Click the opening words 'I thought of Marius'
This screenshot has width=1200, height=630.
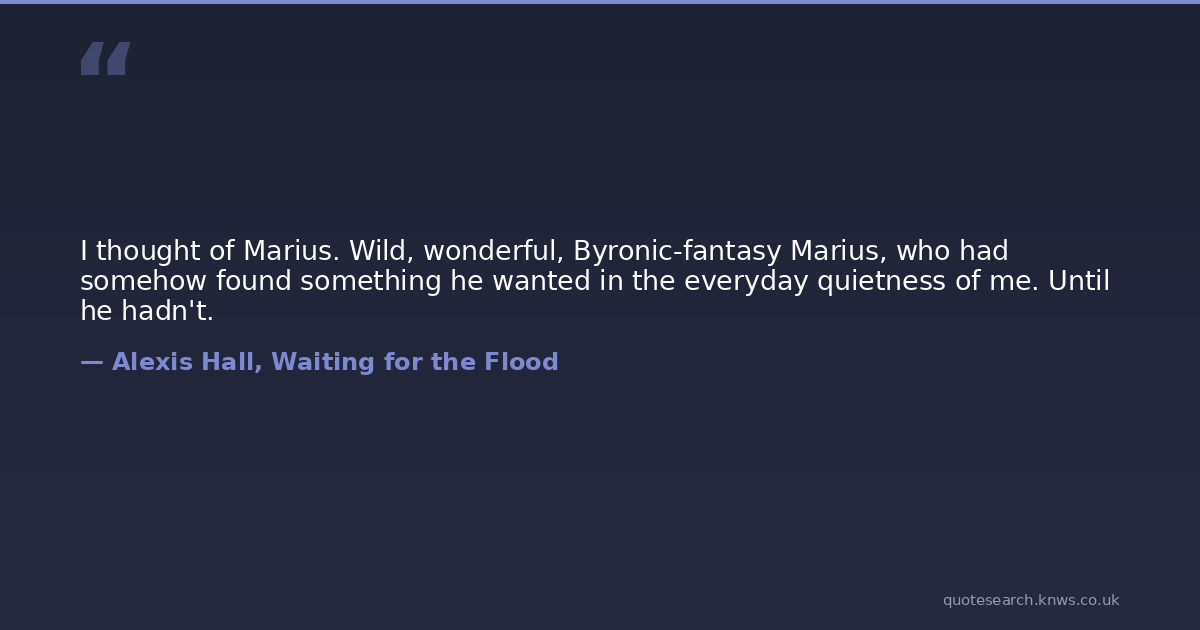(x=209, y=251)
